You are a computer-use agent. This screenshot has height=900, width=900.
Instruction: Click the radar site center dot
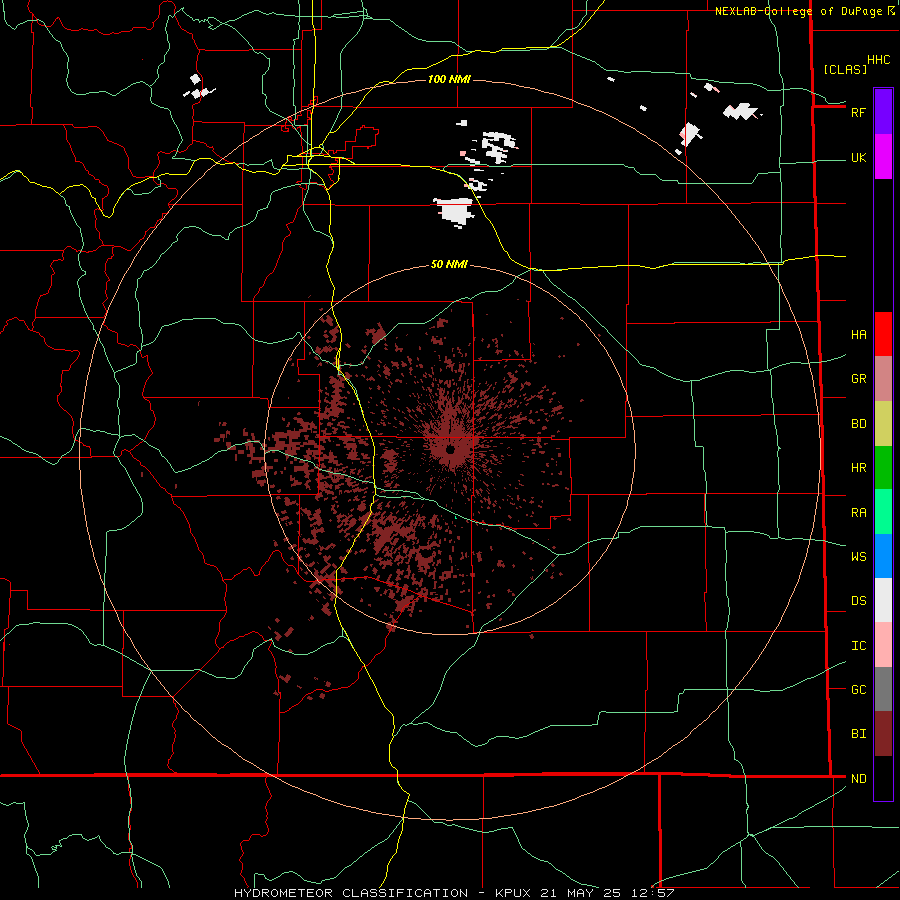(451, 449)
